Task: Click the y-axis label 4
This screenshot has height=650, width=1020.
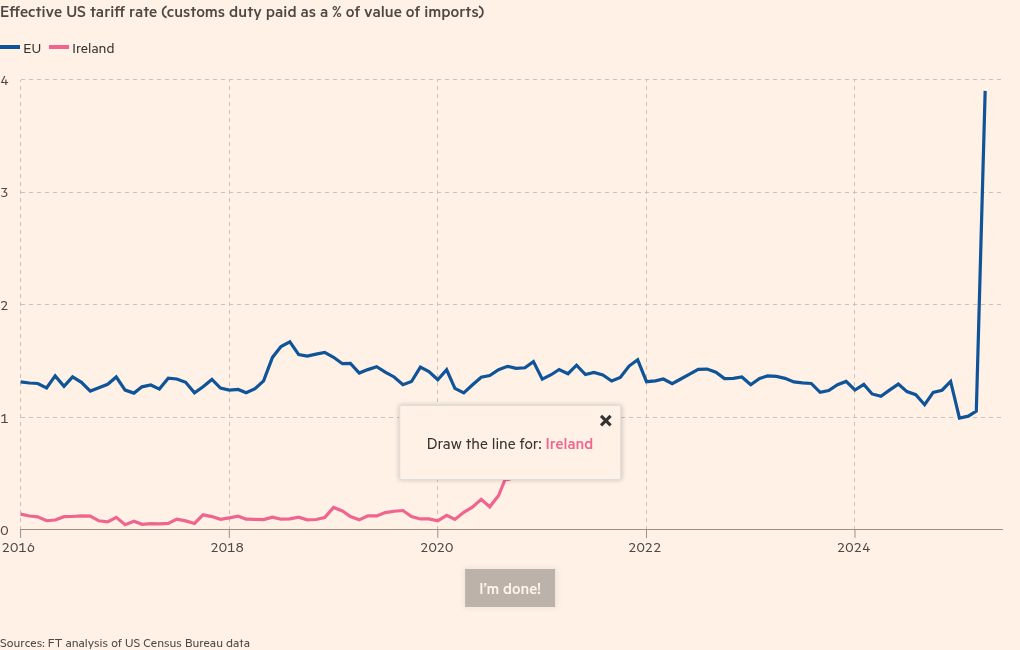Action: pos(5,81)
